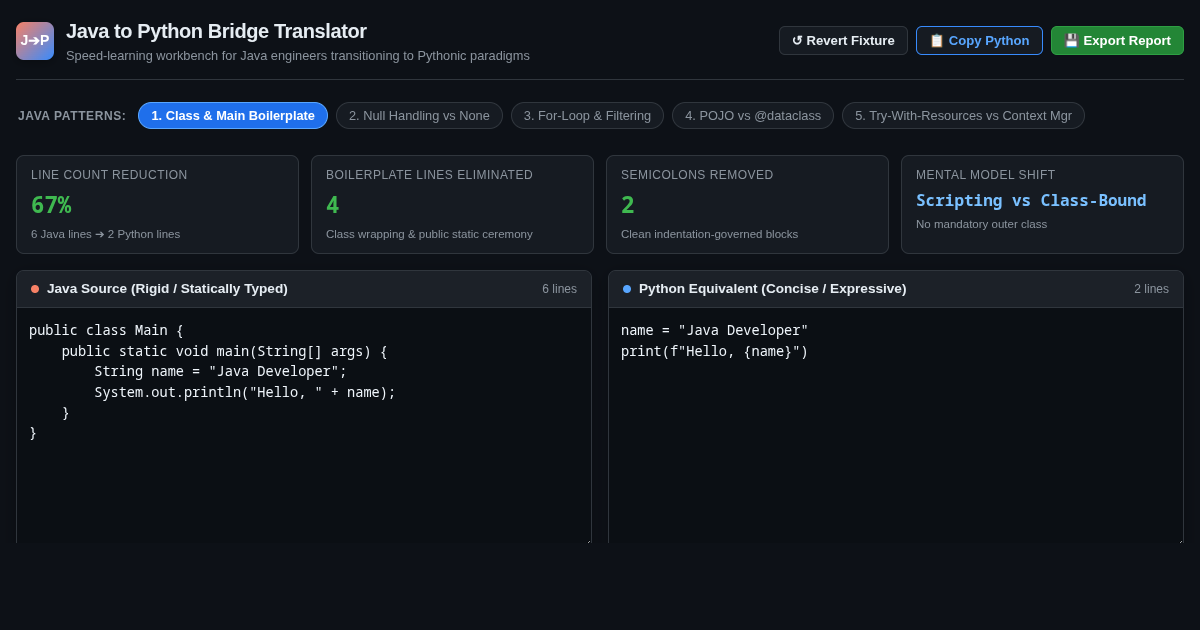1200x630 pixels.
Task: Click the subtitle about Pythonic paradigms
Action: pyautogui.click(x=298, y=56)
